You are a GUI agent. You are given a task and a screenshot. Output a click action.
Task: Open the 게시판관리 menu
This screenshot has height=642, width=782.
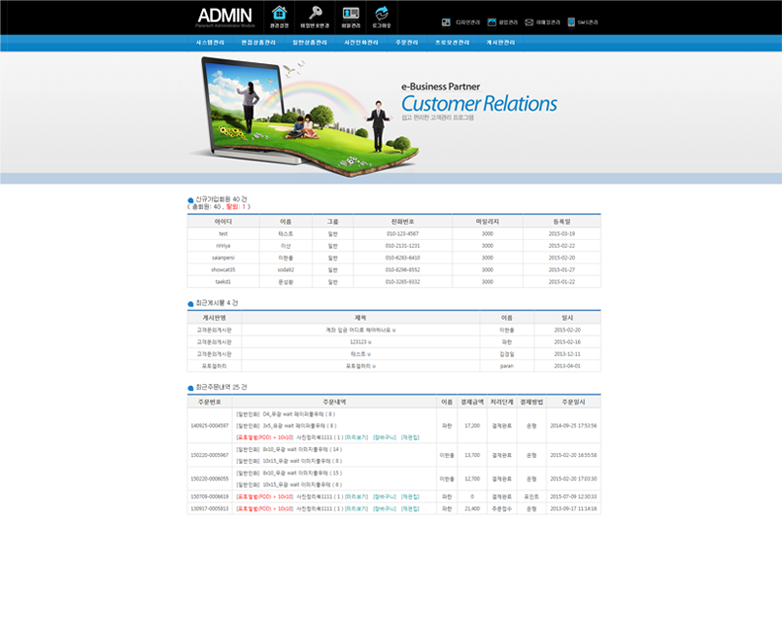click(500, 43)
